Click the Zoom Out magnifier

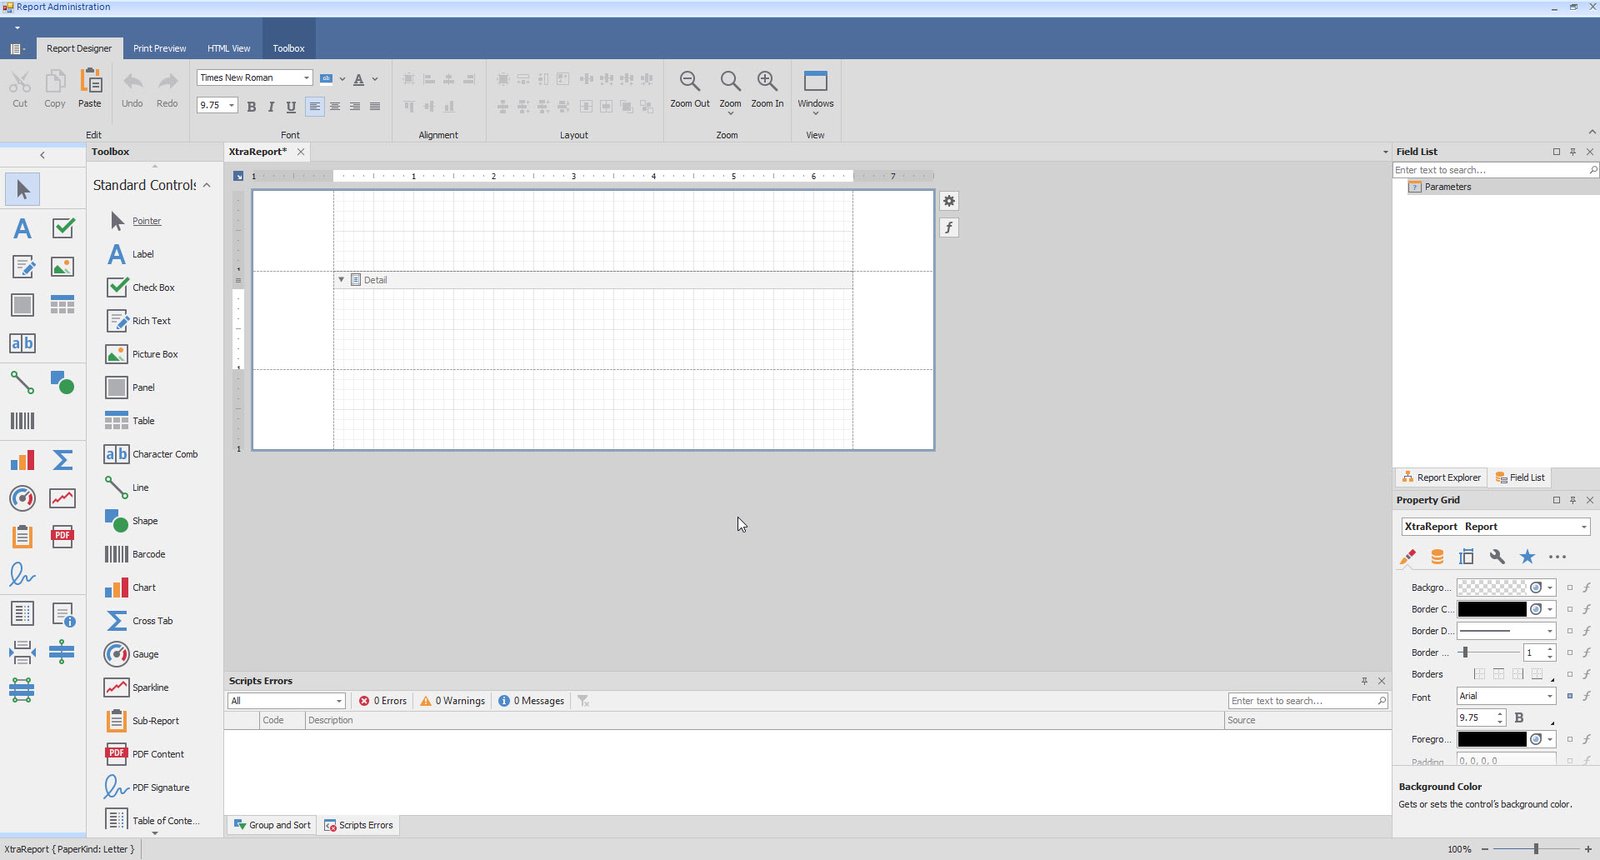point(689,87)
